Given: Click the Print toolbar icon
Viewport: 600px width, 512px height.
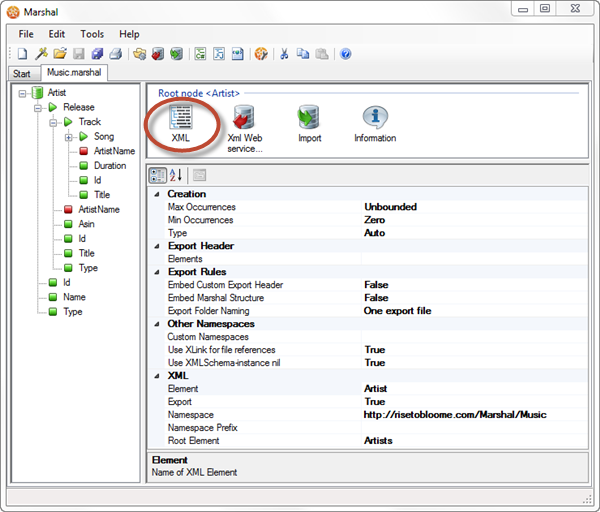Looking at the screenshot, I should (116, 54).
